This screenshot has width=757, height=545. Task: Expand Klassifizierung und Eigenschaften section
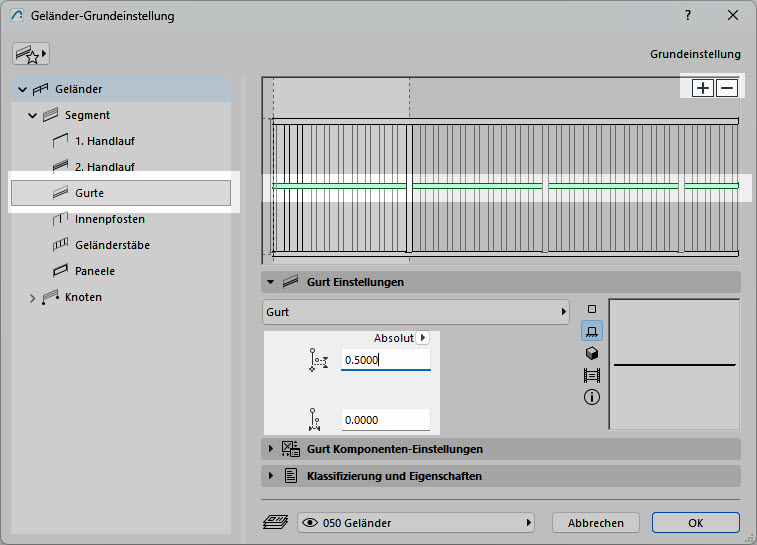[x=270, y=476]
